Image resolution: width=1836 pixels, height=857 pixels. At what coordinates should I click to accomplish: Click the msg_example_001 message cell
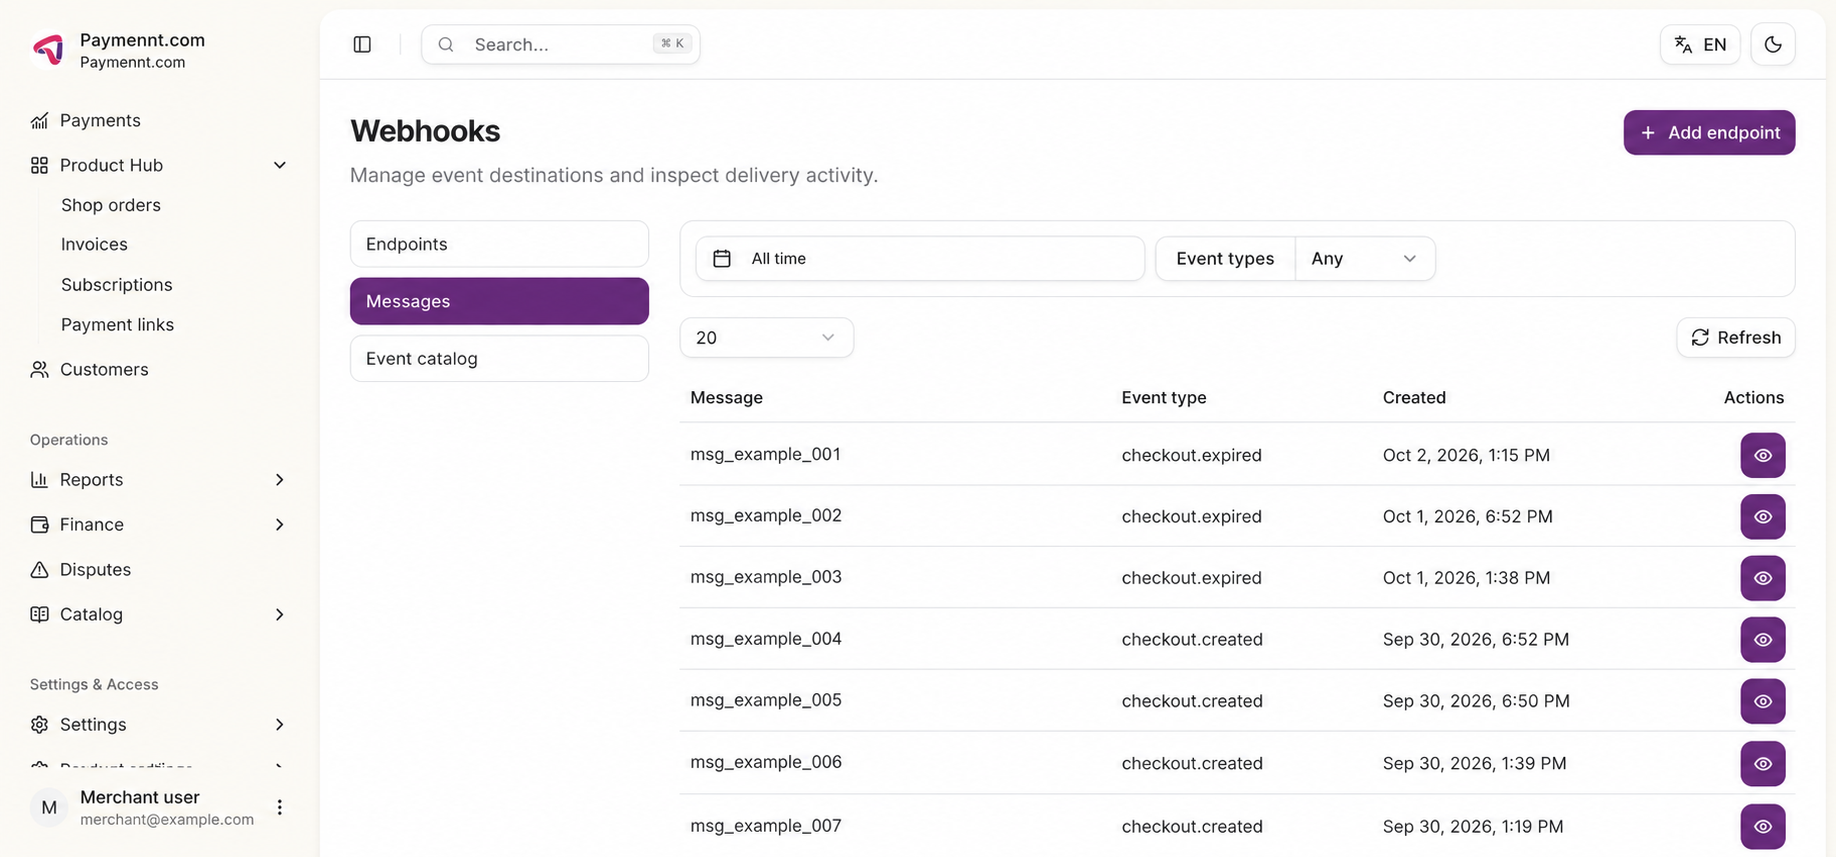(x=765, y=454)
